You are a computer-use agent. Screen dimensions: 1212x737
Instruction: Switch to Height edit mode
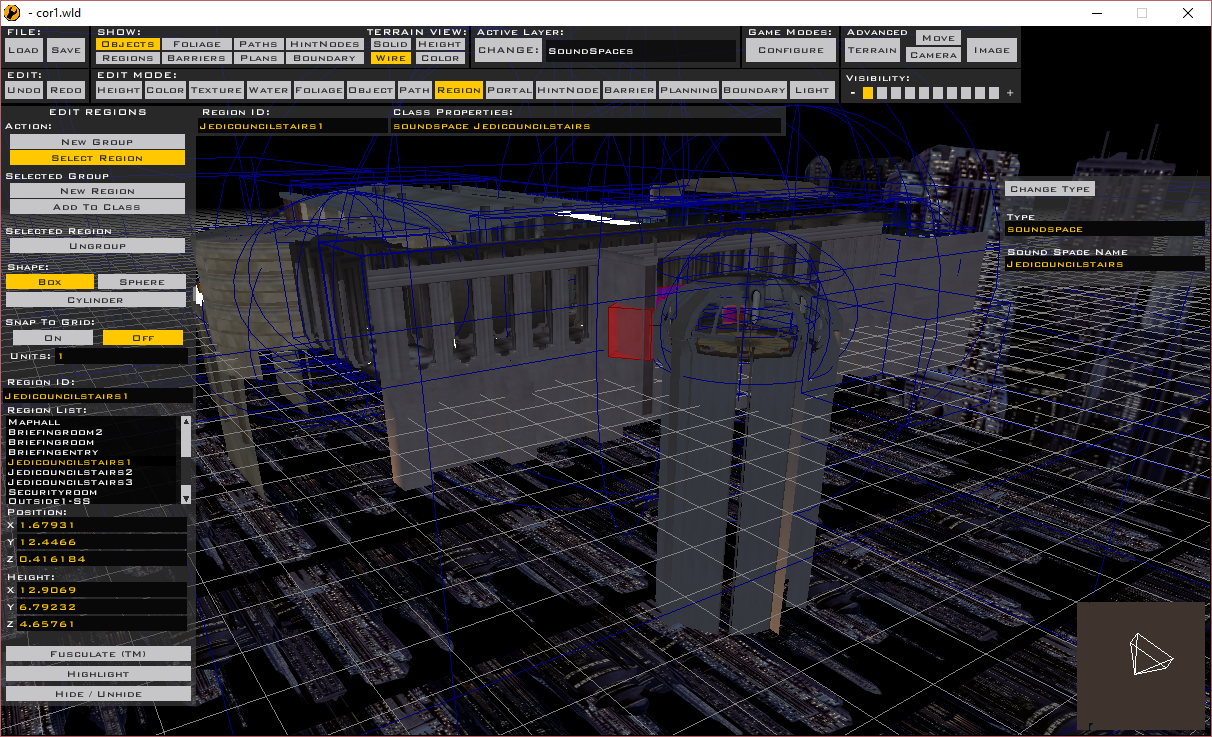(118, 90)
